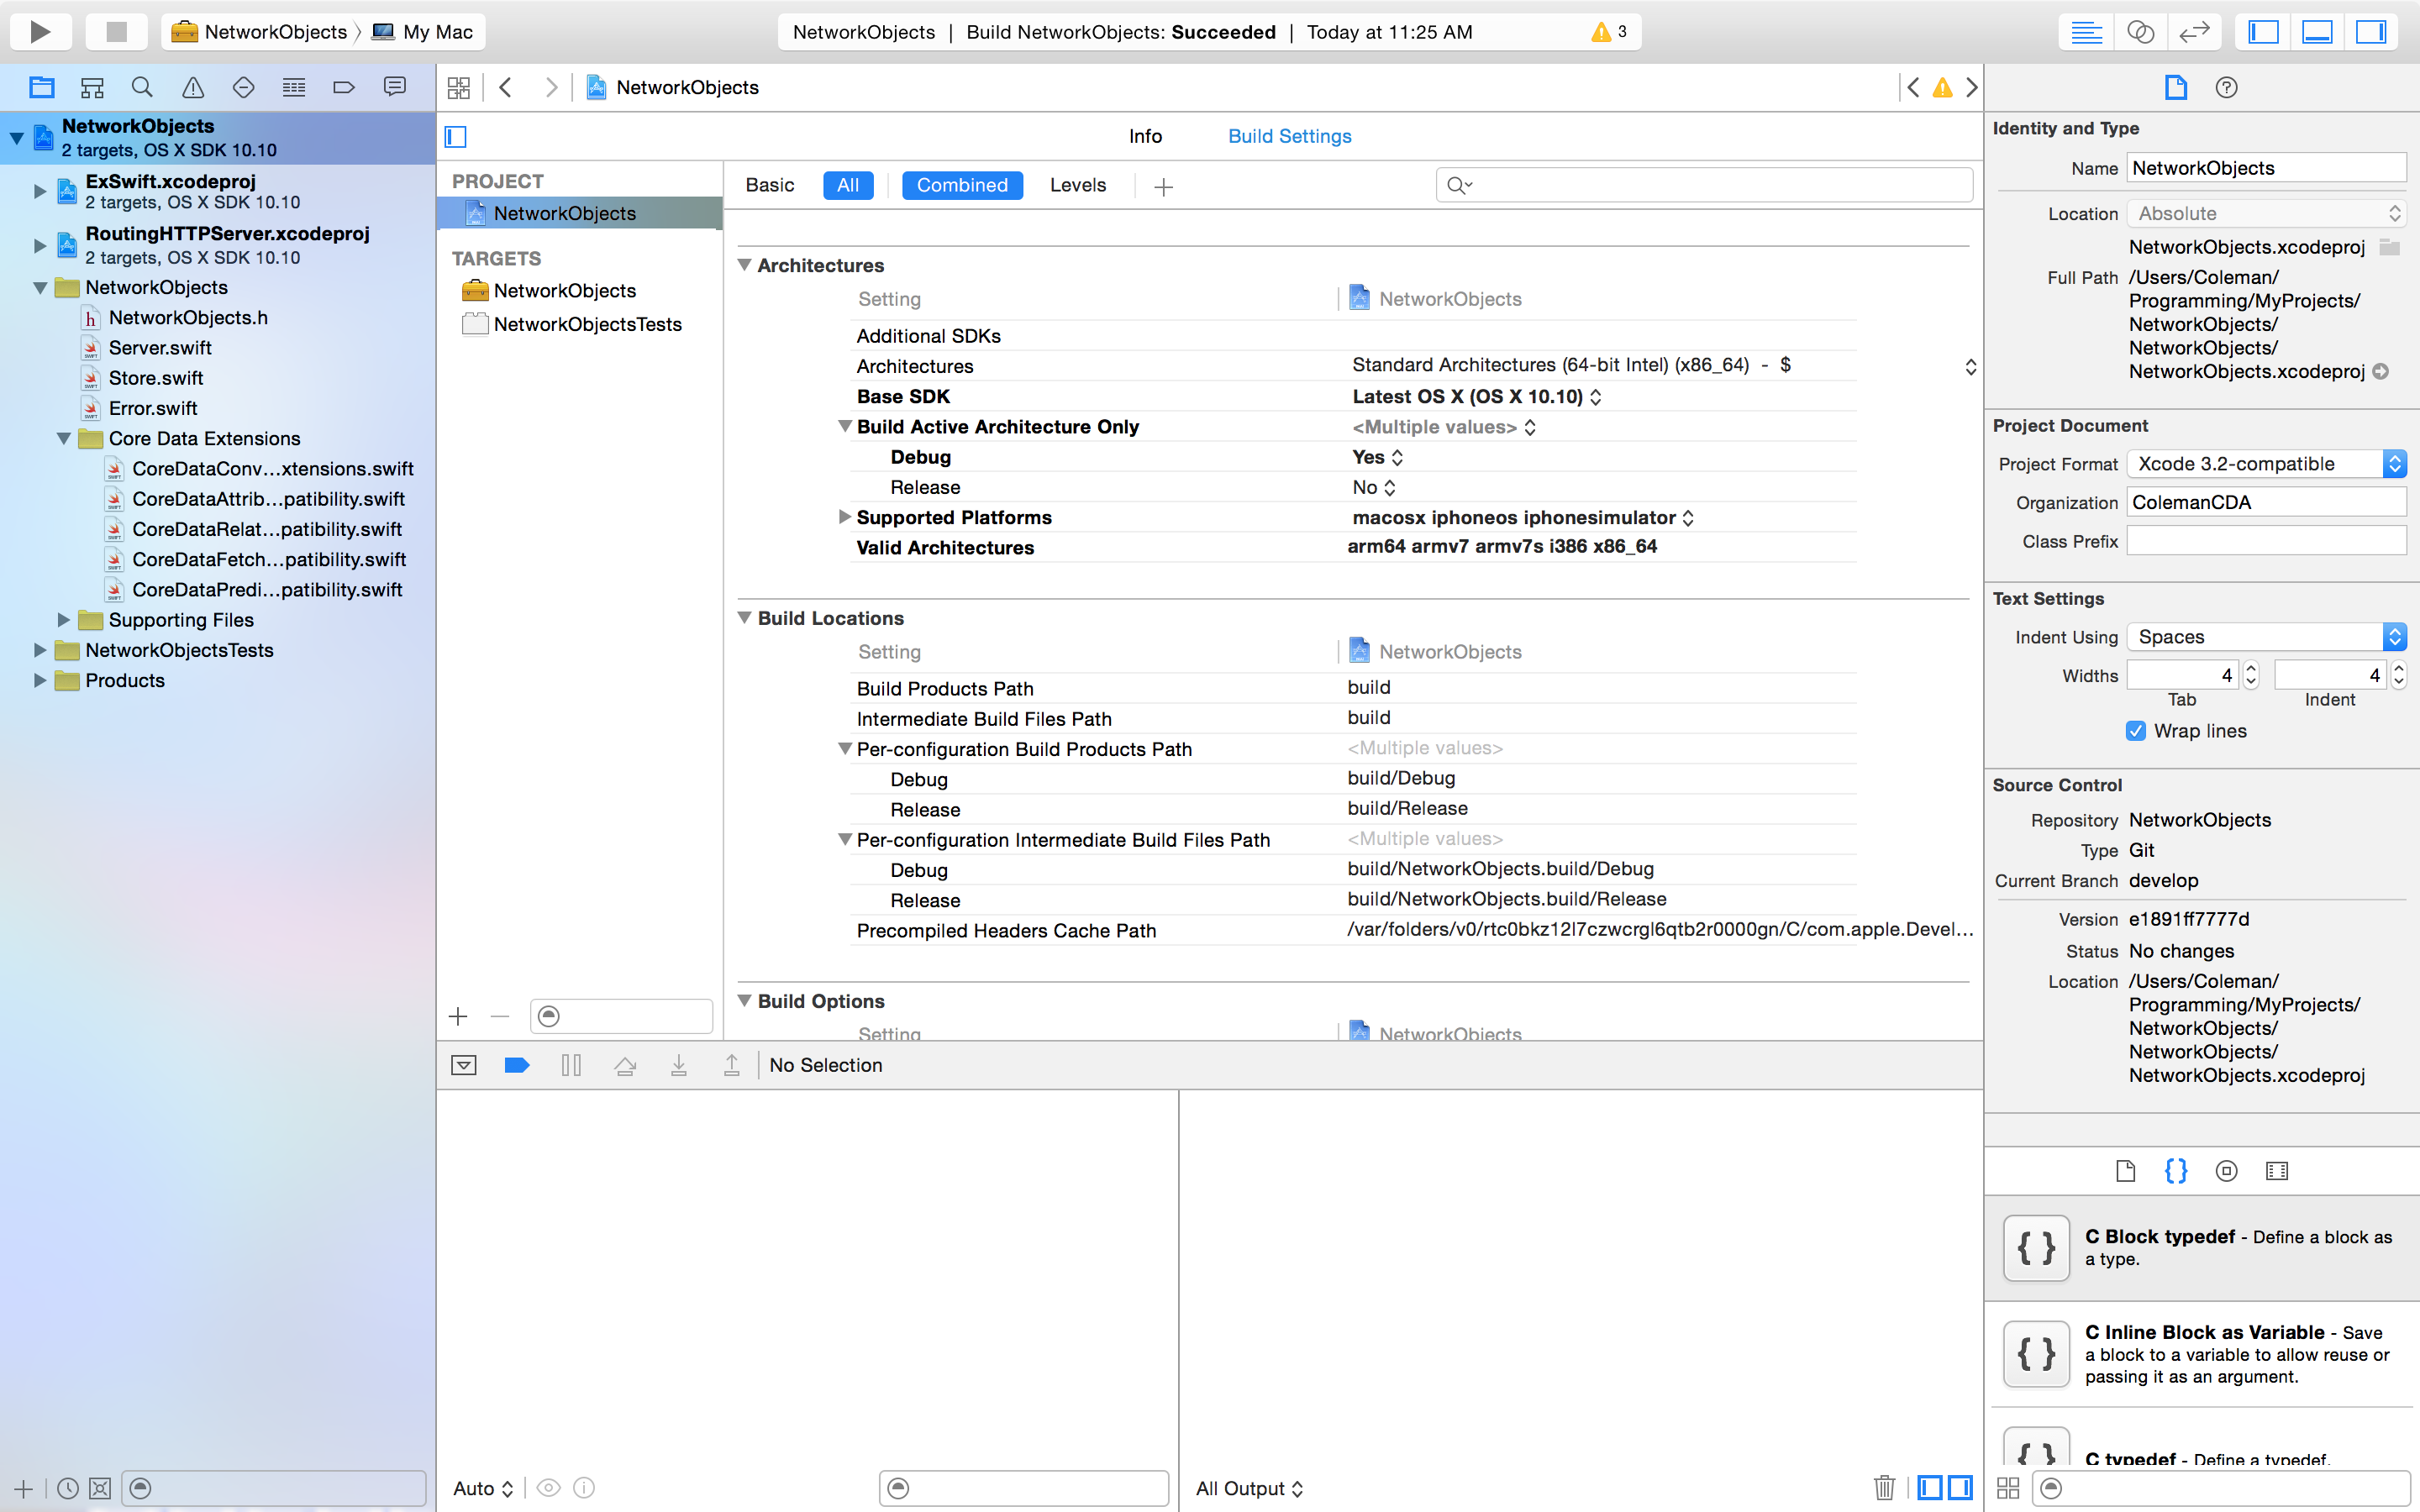Toggle the Debug area panel visibility
This screenshot has width=2420, height=1512.
pos(2317,32)
